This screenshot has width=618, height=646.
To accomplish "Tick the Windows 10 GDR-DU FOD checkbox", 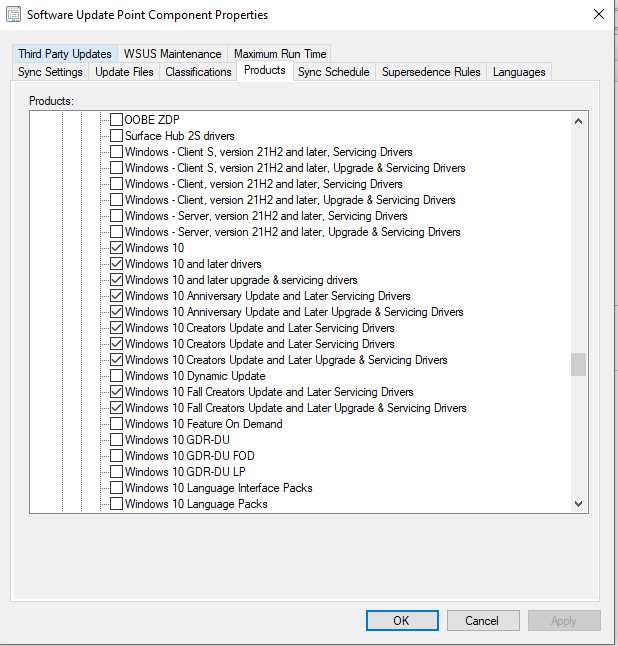I will [x=117, y=456].
